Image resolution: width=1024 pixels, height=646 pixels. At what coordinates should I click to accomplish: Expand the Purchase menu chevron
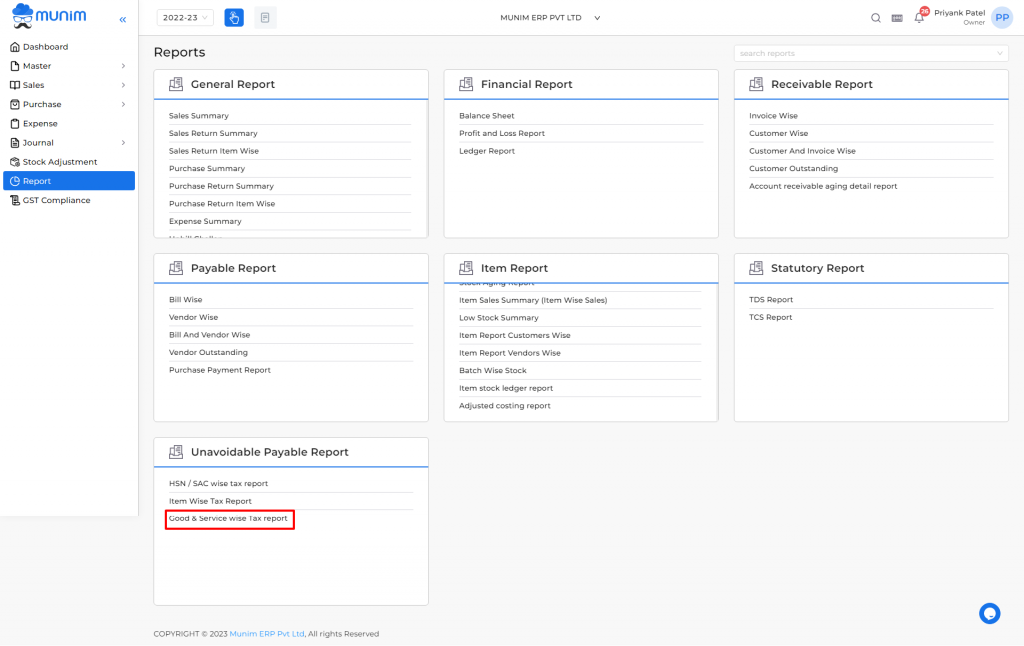123,105
